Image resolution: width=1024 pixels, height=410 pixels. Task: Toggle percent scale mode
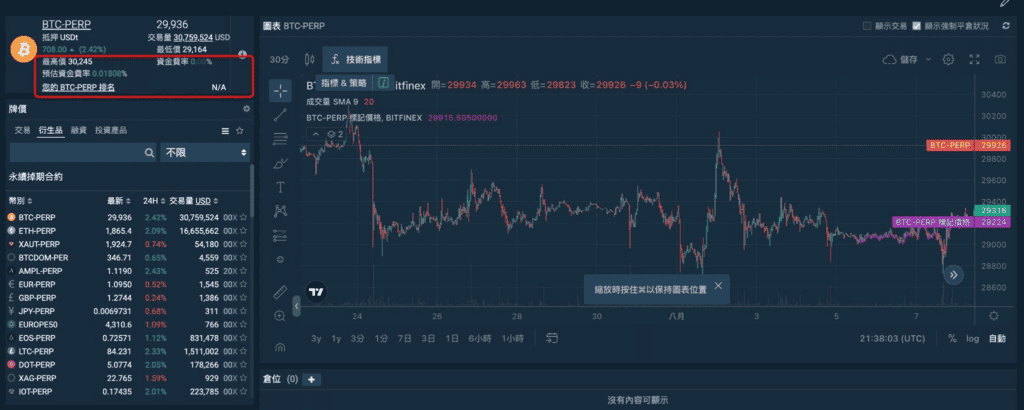(952, 338)
